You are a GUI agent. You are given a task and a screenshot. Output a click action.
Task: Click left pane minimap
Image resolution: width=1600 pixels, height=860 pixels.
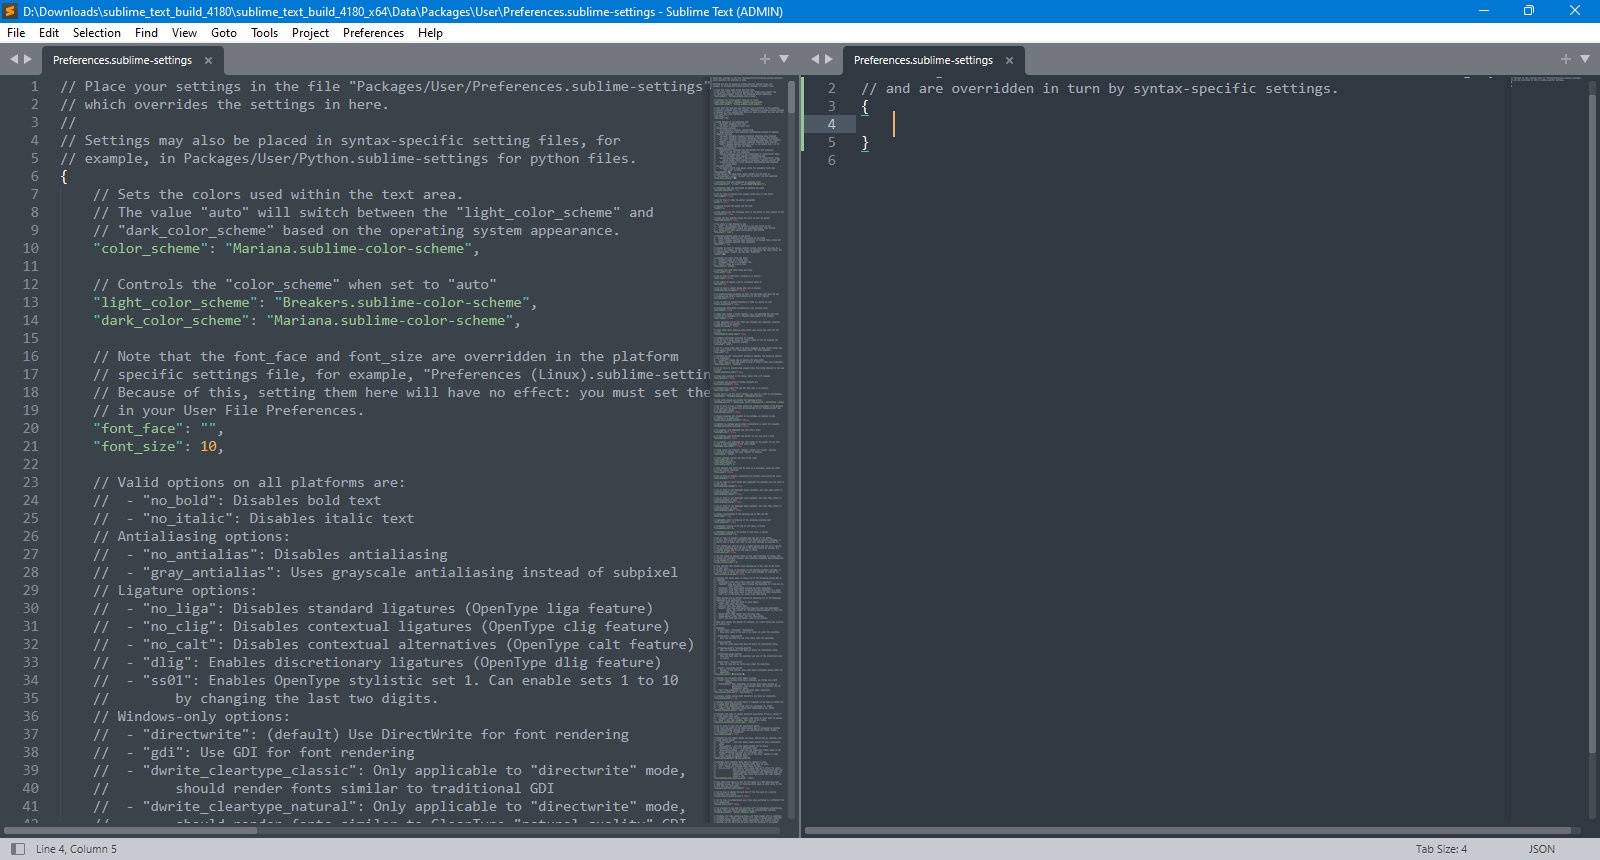click(748, 450)
